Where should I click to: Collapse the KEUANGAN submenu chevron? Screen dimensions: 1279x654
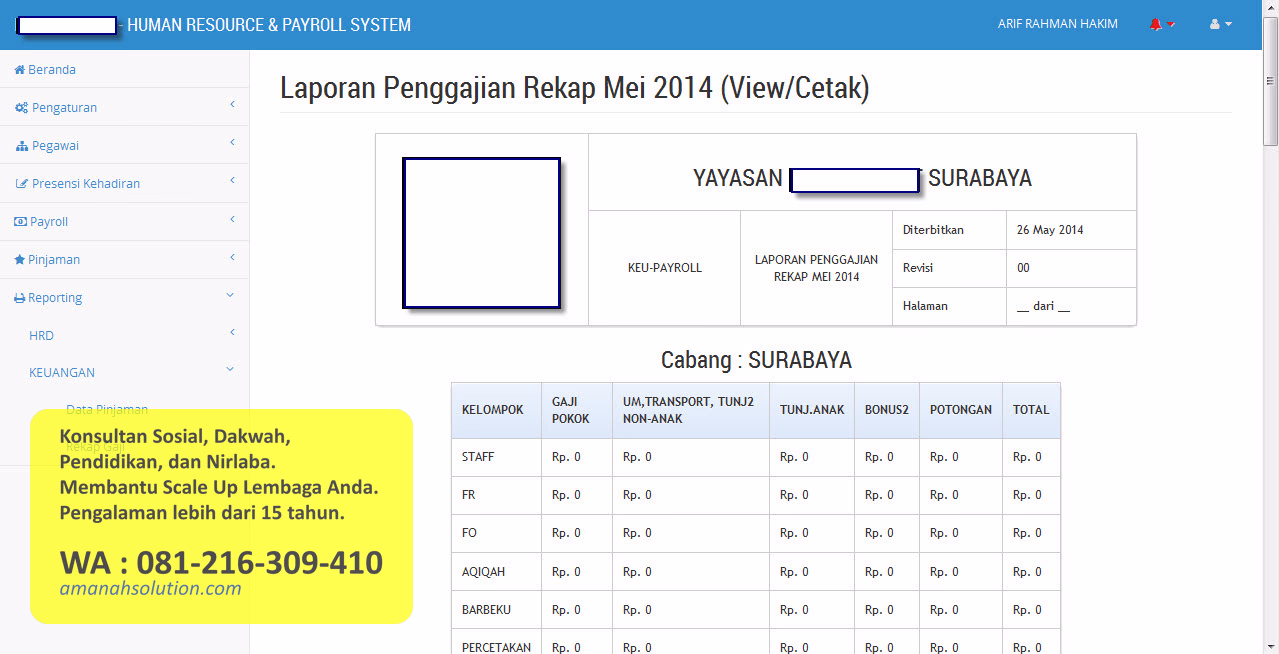[230, 369]
